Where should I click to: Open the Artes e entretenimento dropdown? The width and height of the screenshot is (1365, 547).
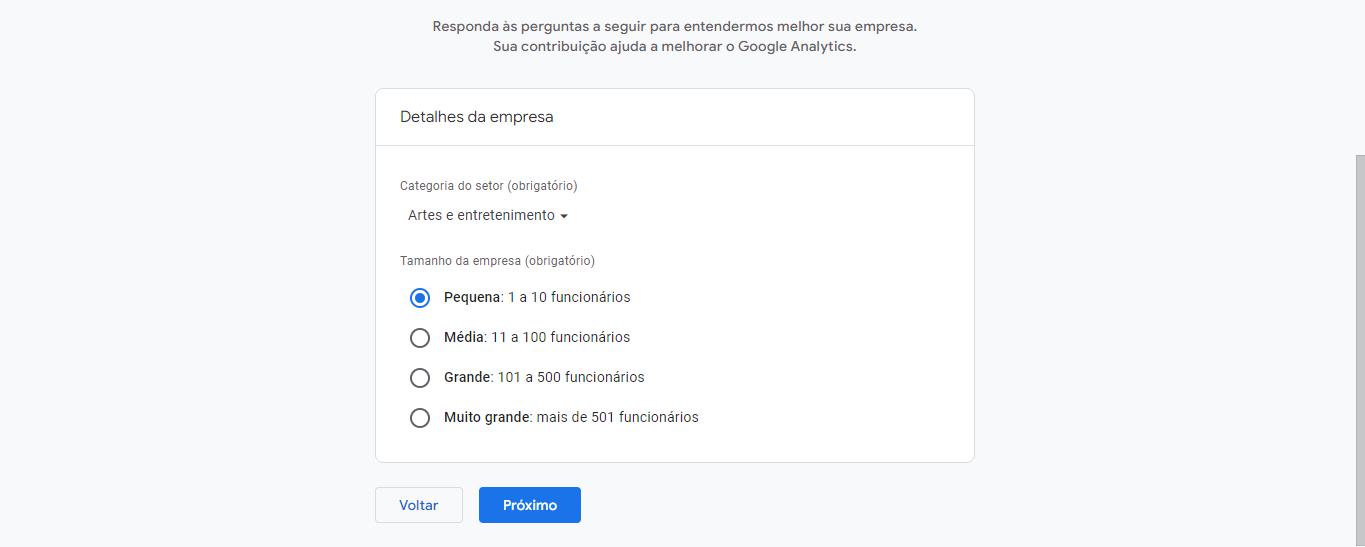481,215
